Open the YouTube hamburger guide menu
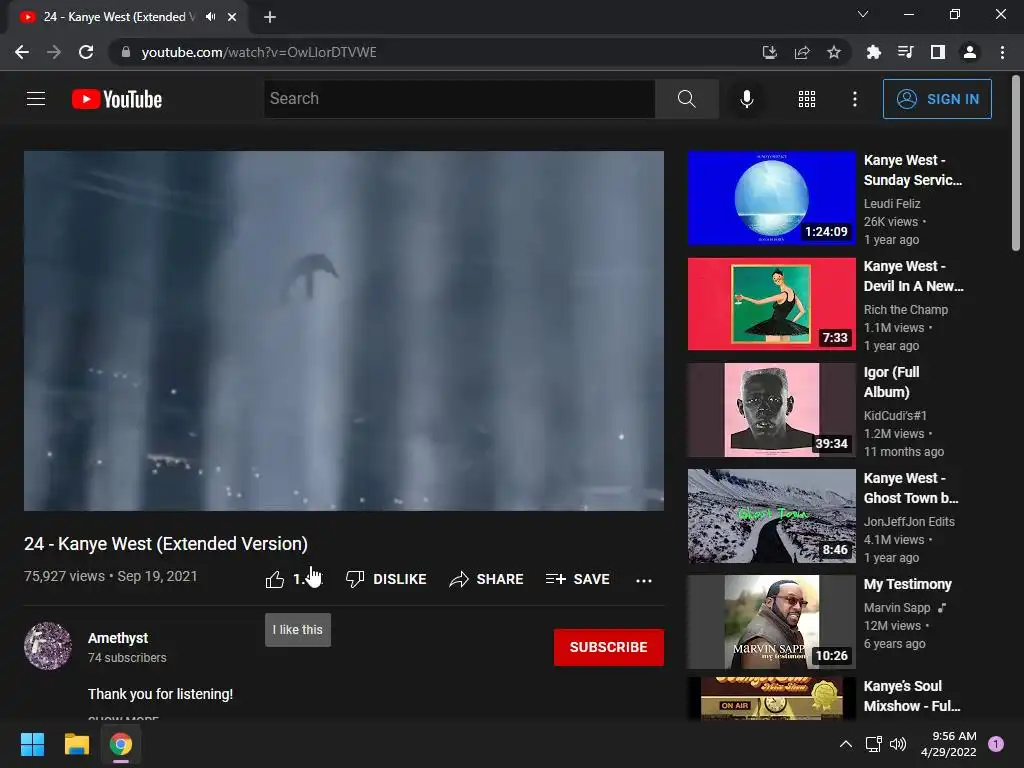The image size is (1024, 768). tap(36, 99)
